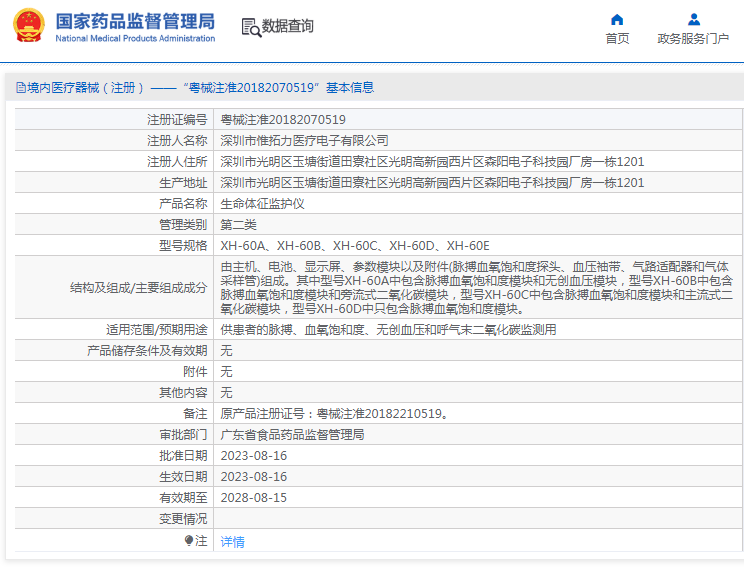Click 无 in 其他内容 row
744x567 pixels.
coord(226,392)
